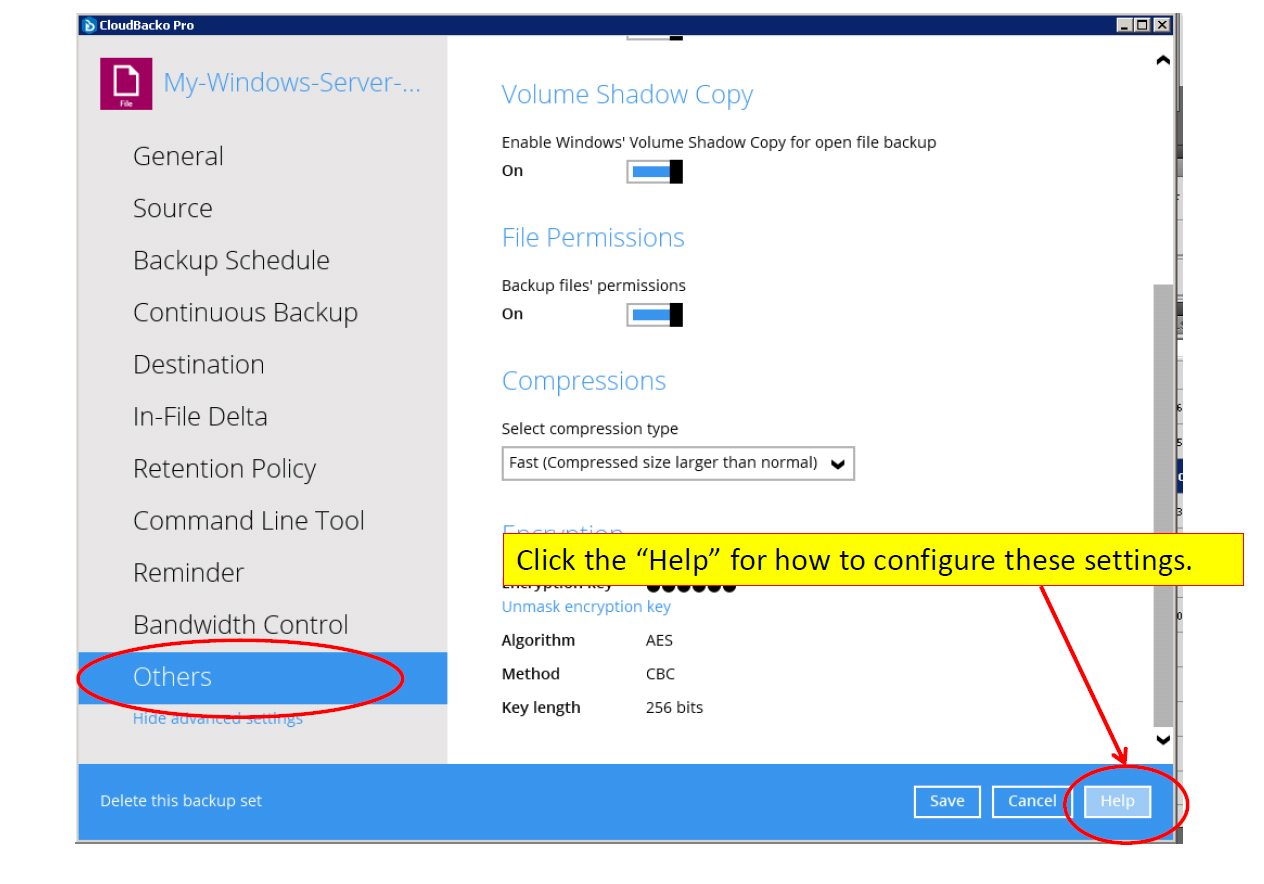Open Help for these settings
The height and width of the screenshot is (884, 1264).
click(1118, 801)
